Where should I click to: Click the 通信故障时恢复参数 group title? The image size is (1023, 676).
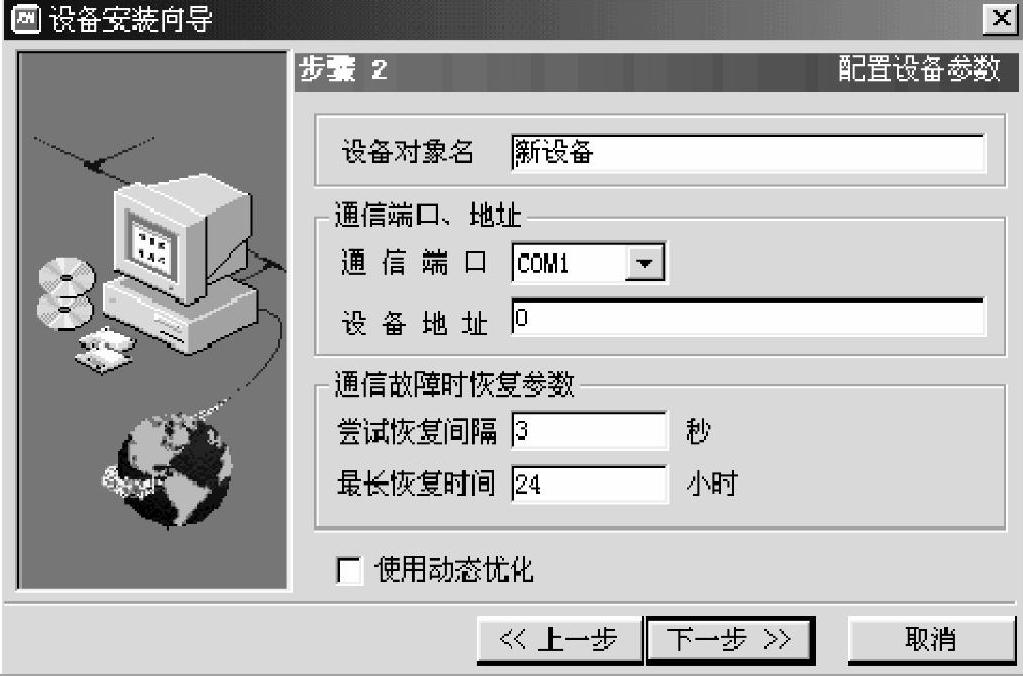point(454,384)
